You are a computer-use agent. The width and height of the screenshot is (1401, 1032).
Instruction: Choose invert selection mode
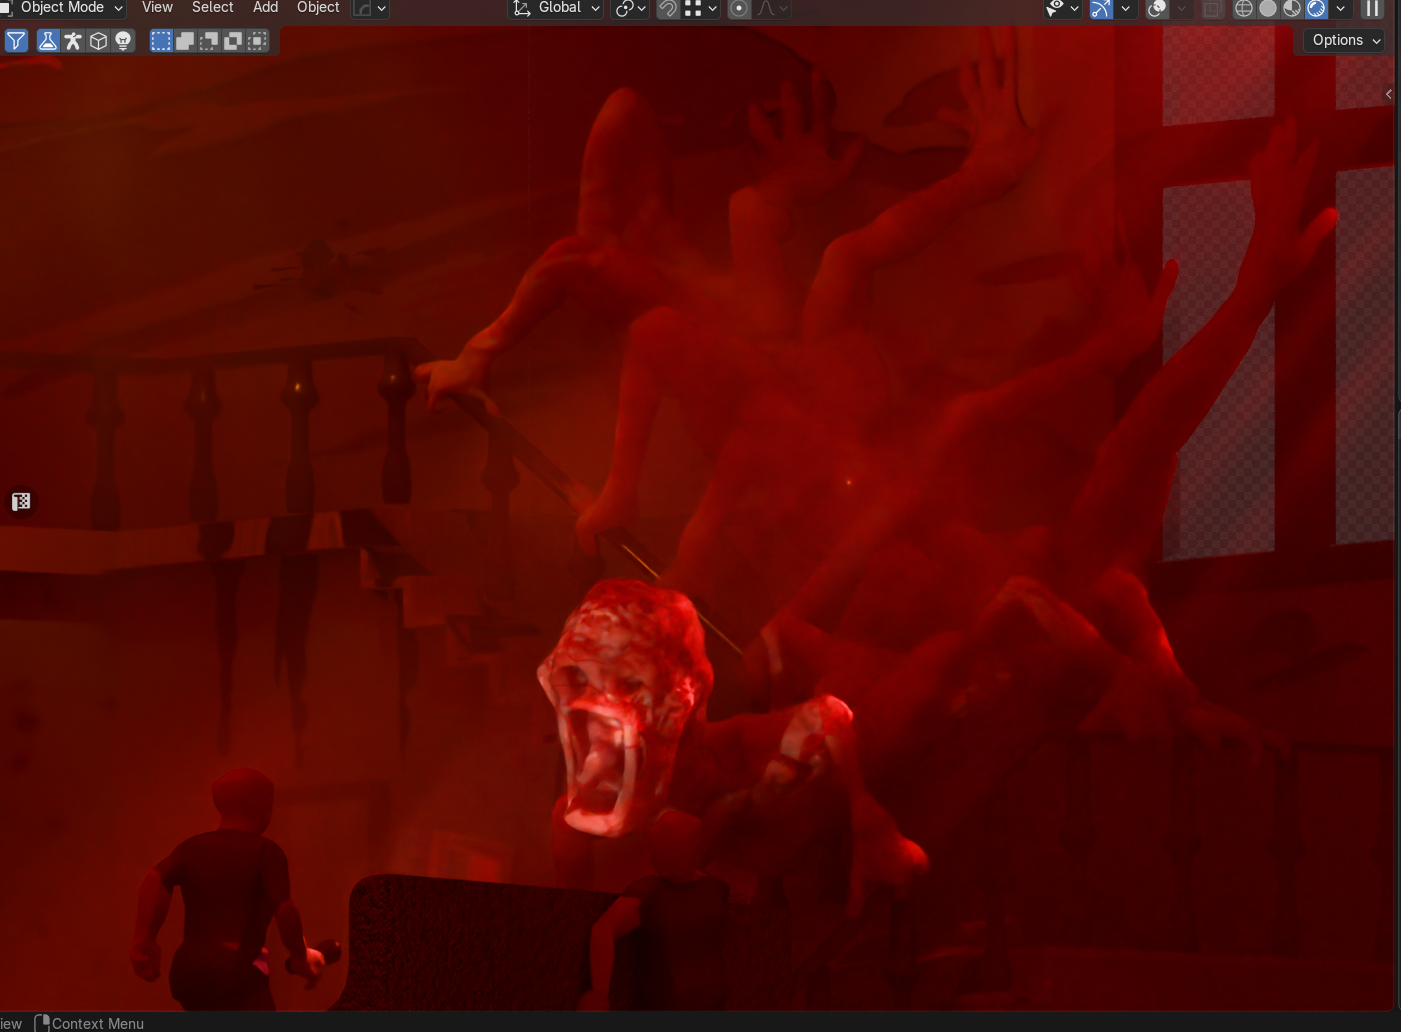[233, 41]
